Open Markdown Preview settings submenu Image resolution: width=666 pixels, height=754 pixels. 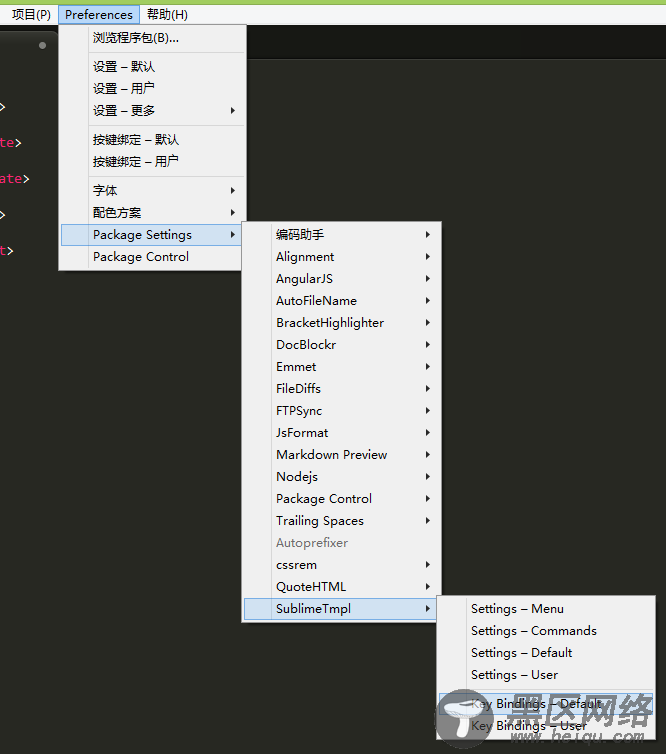(341, 455)
